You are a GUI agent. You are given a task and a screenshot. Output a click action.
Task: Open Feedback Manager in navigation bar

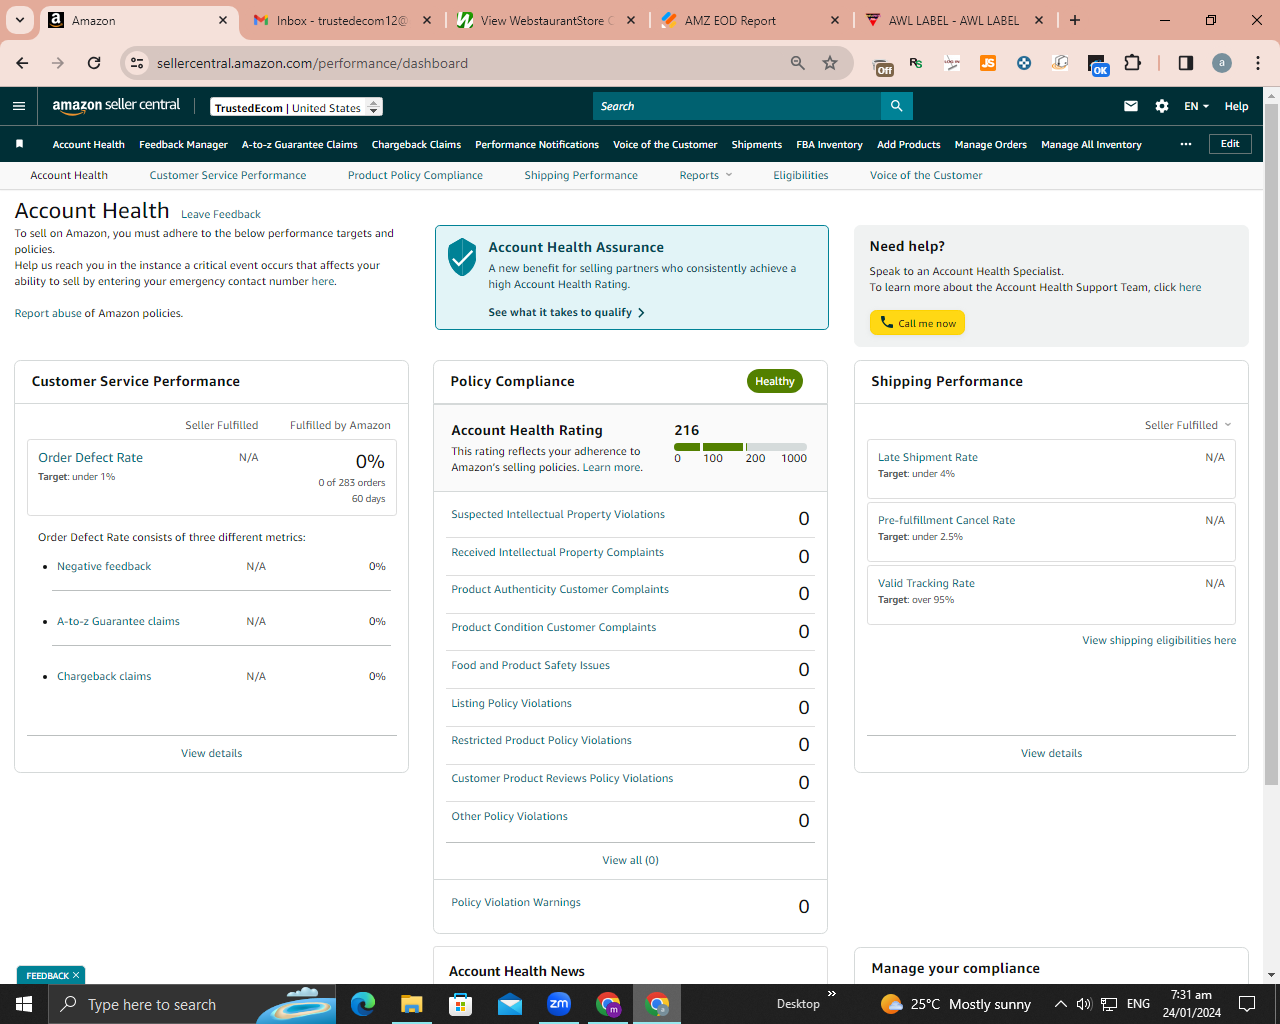[183, 144]
